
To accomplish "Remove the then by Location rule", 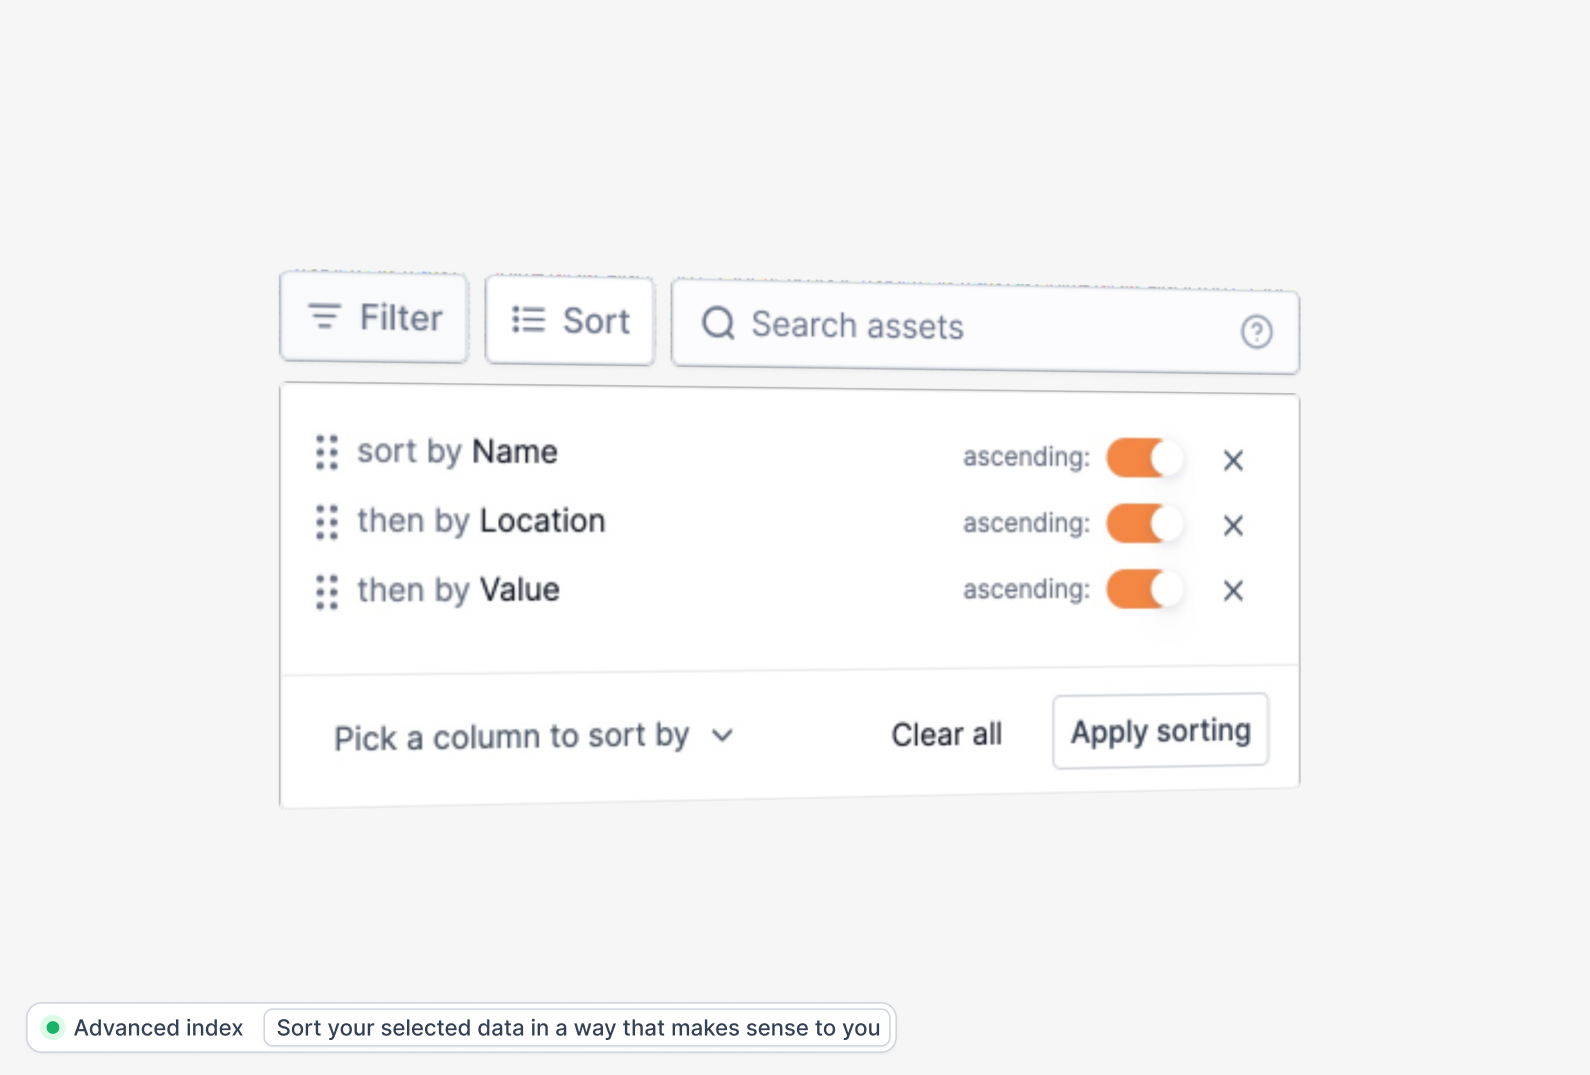I will 1233,525.
